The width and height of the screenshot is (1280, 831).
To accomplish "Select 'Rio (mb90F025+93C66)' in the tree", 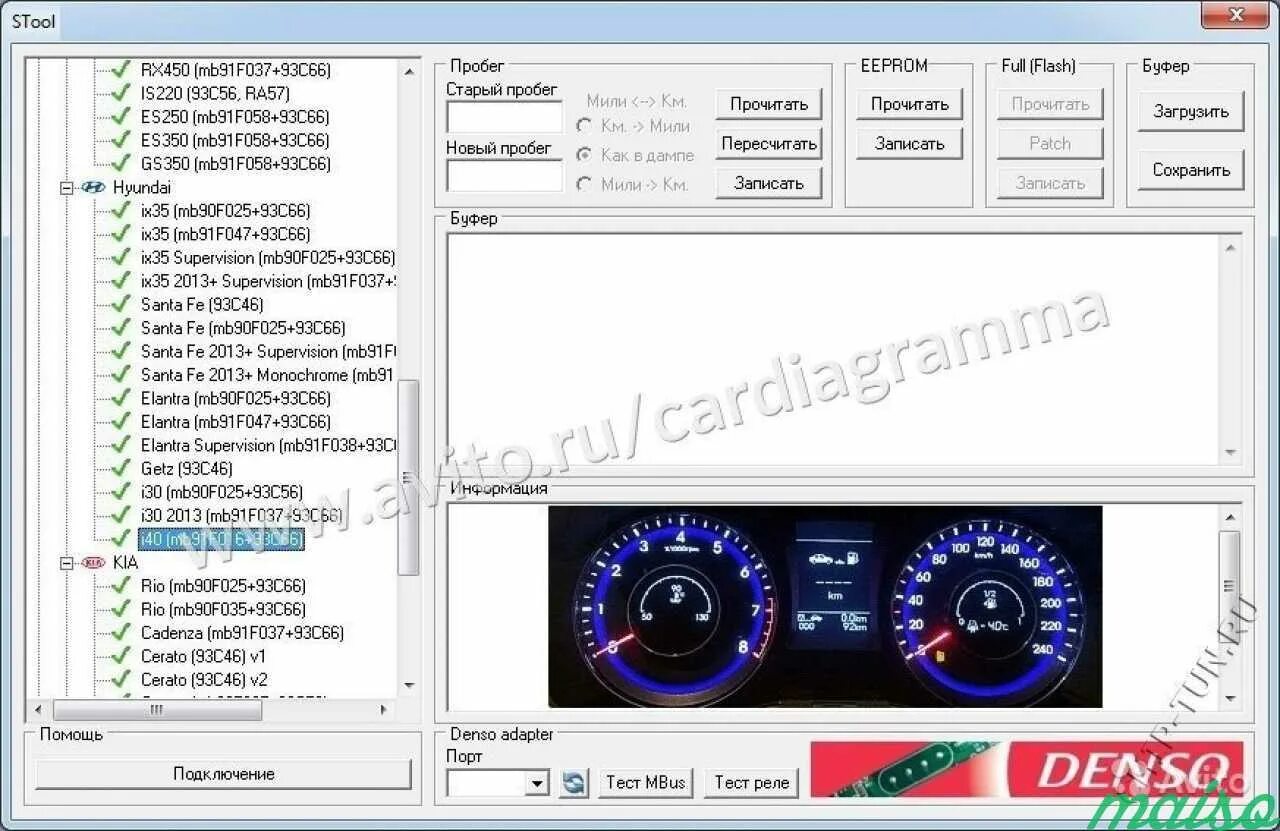I will pyautogui.click(x=223, y=585).
